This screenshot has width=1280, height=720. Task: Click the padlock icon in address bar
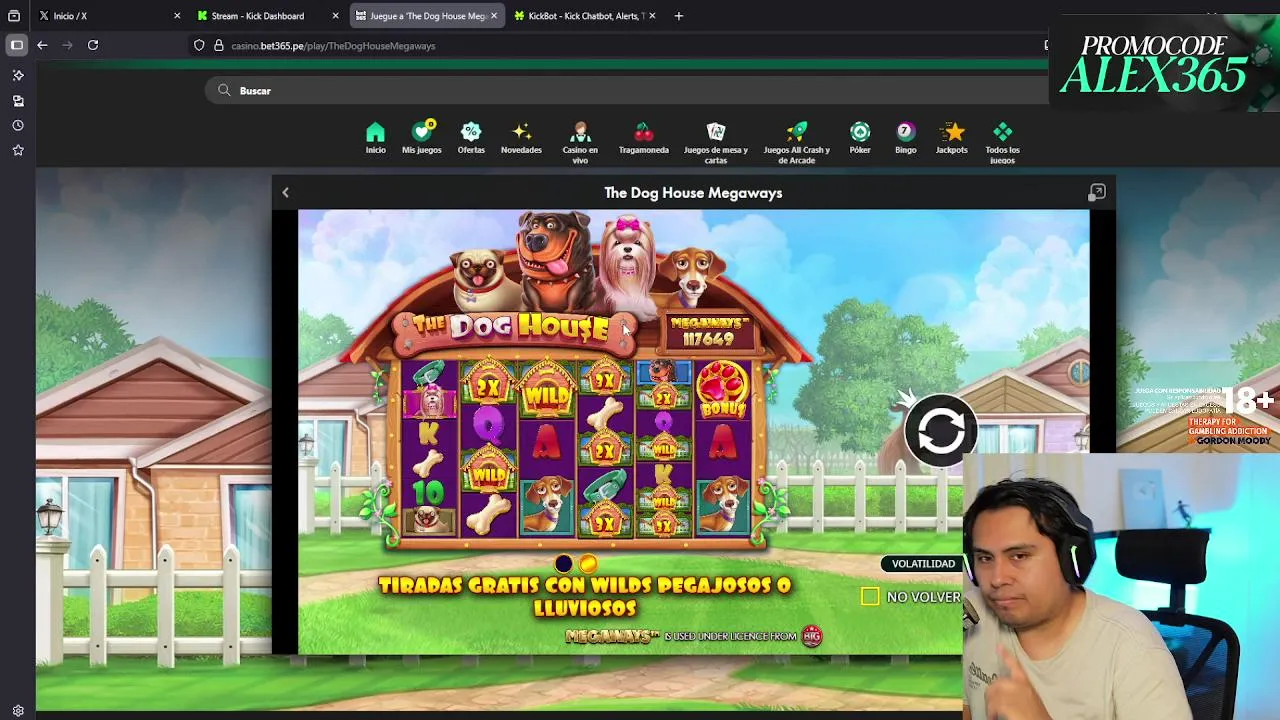tap(218, 45)
